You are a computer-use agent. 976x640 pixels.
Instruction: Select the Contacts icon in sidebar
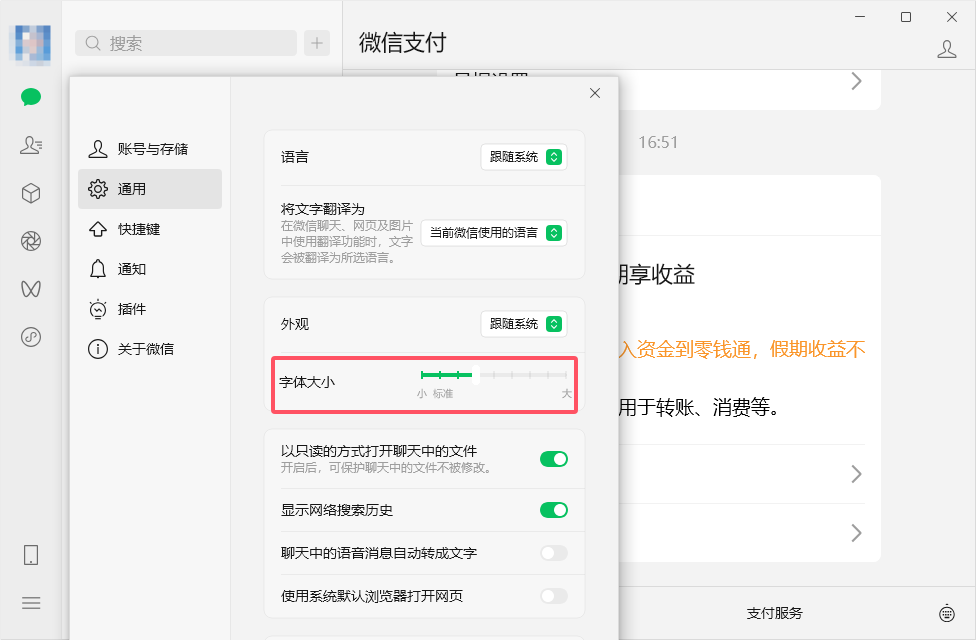(x=31, y=145)
